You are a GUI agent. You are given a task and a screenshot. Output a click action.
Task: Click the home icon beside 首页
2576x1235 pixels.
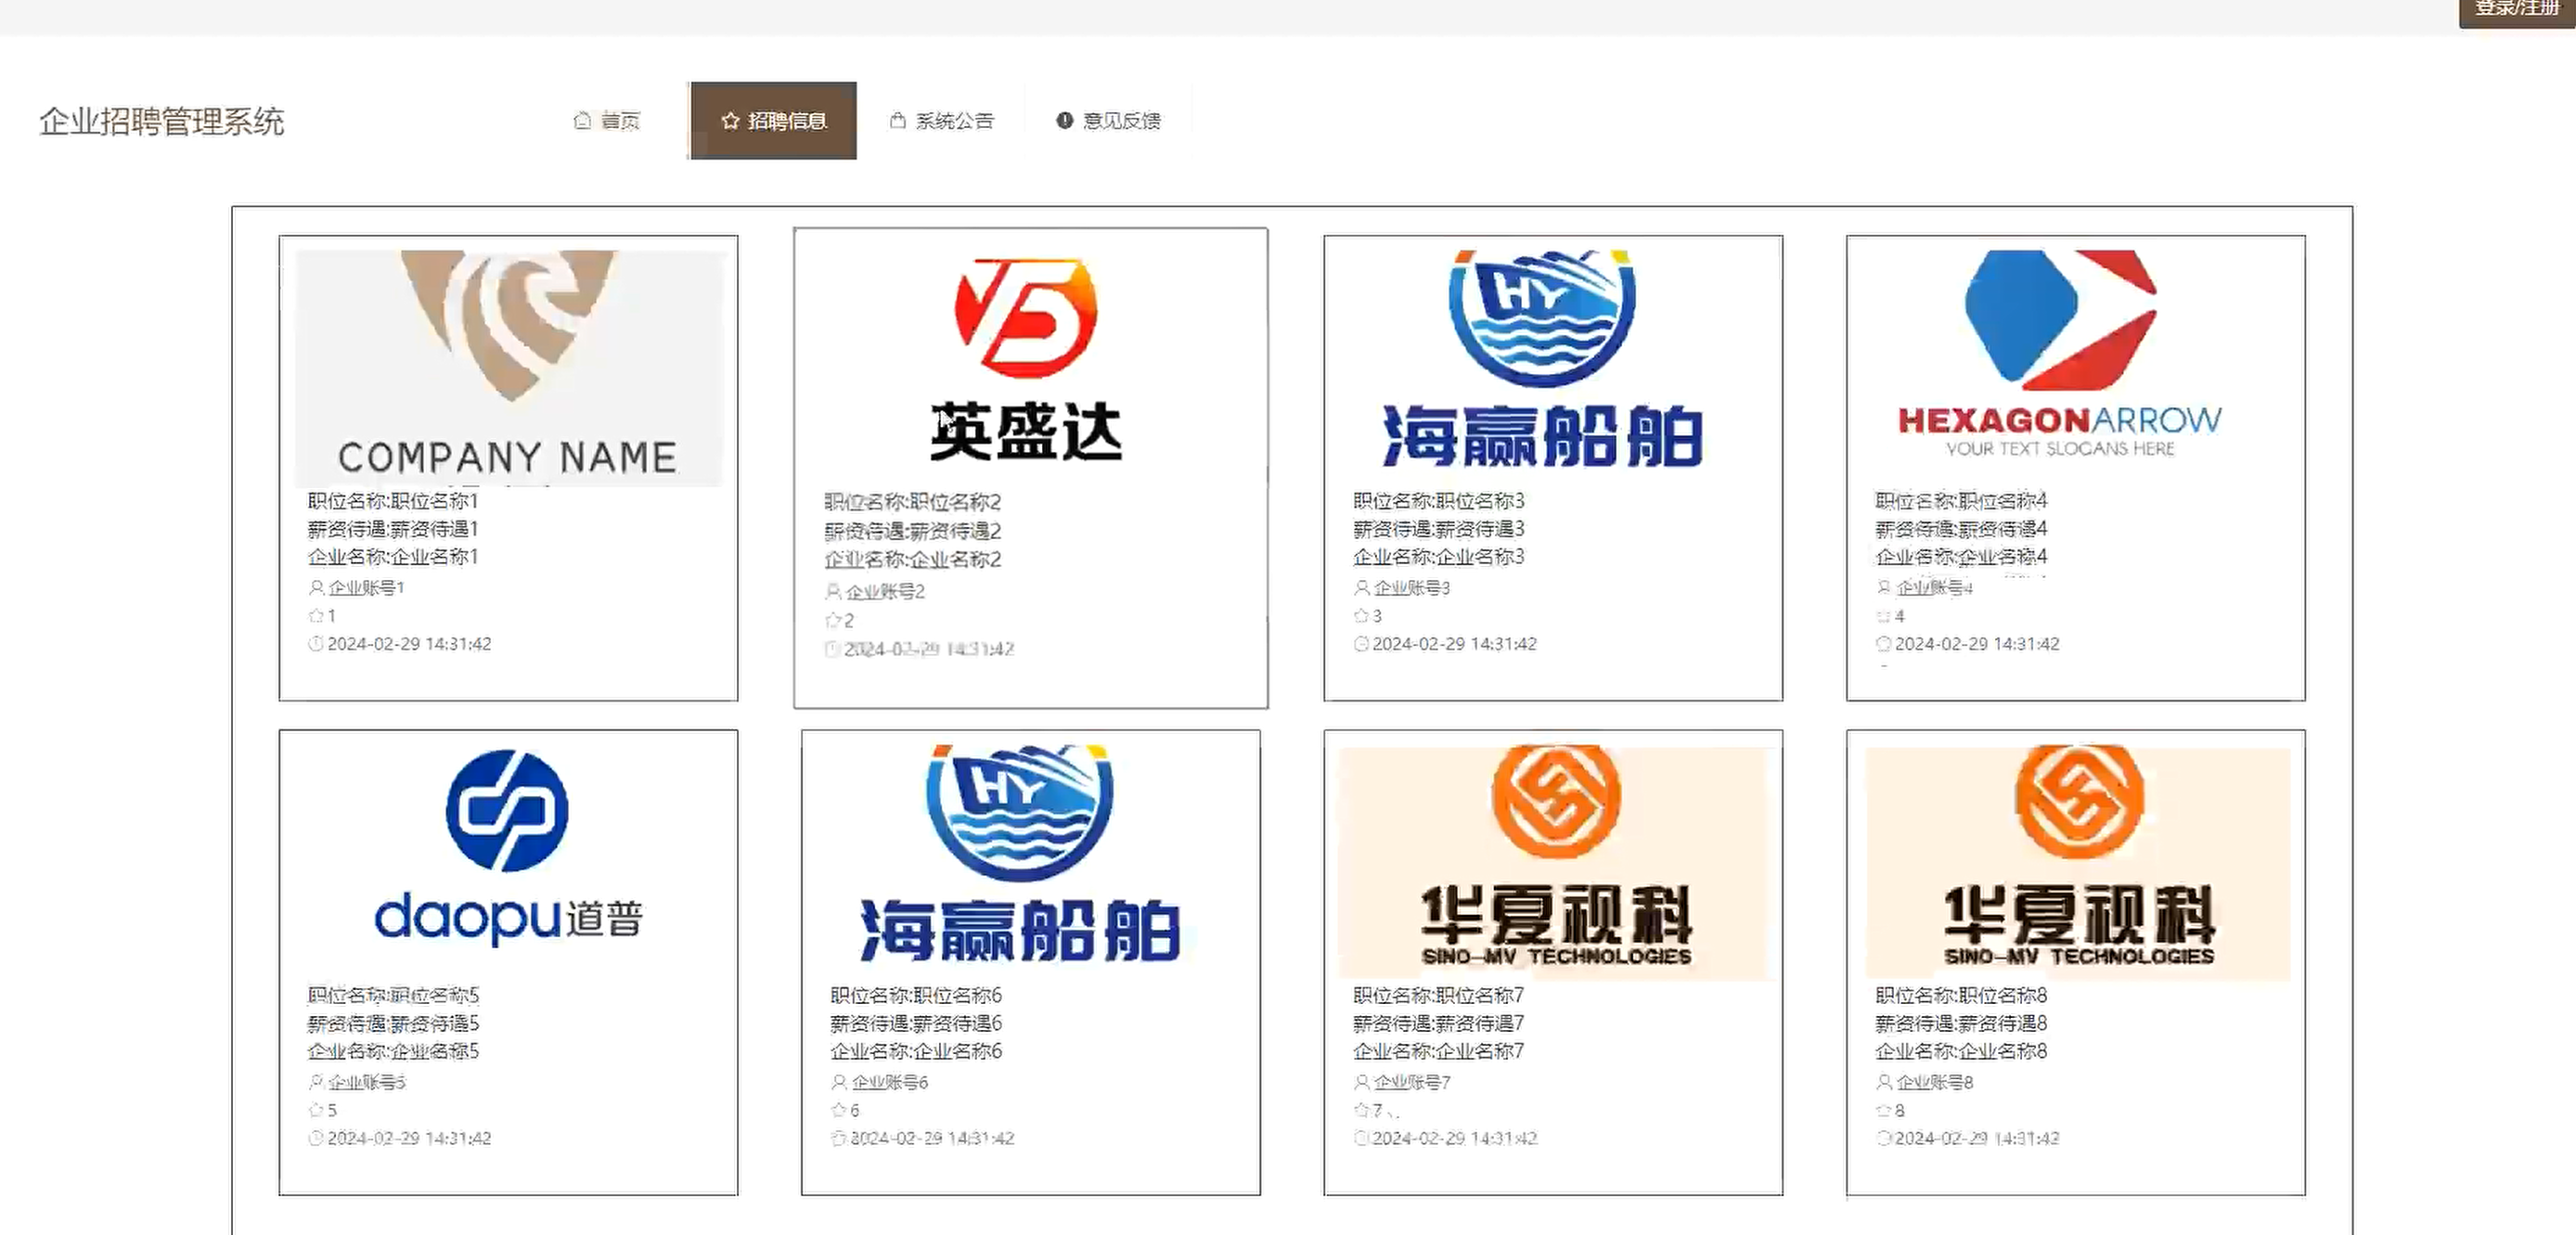coord(582,121)
